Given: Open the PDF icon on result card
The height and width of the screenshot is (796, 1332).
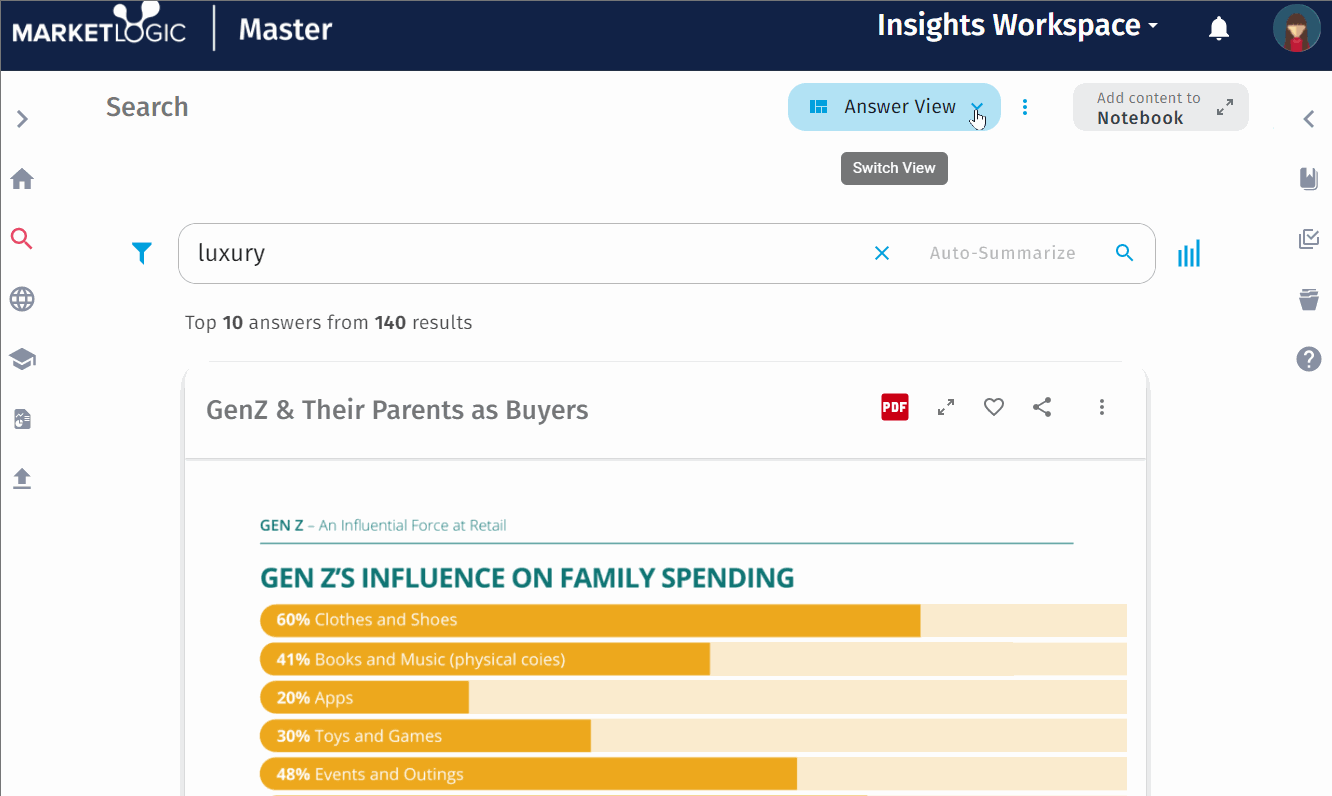Looking at the screenshot, I should (895, 407).
